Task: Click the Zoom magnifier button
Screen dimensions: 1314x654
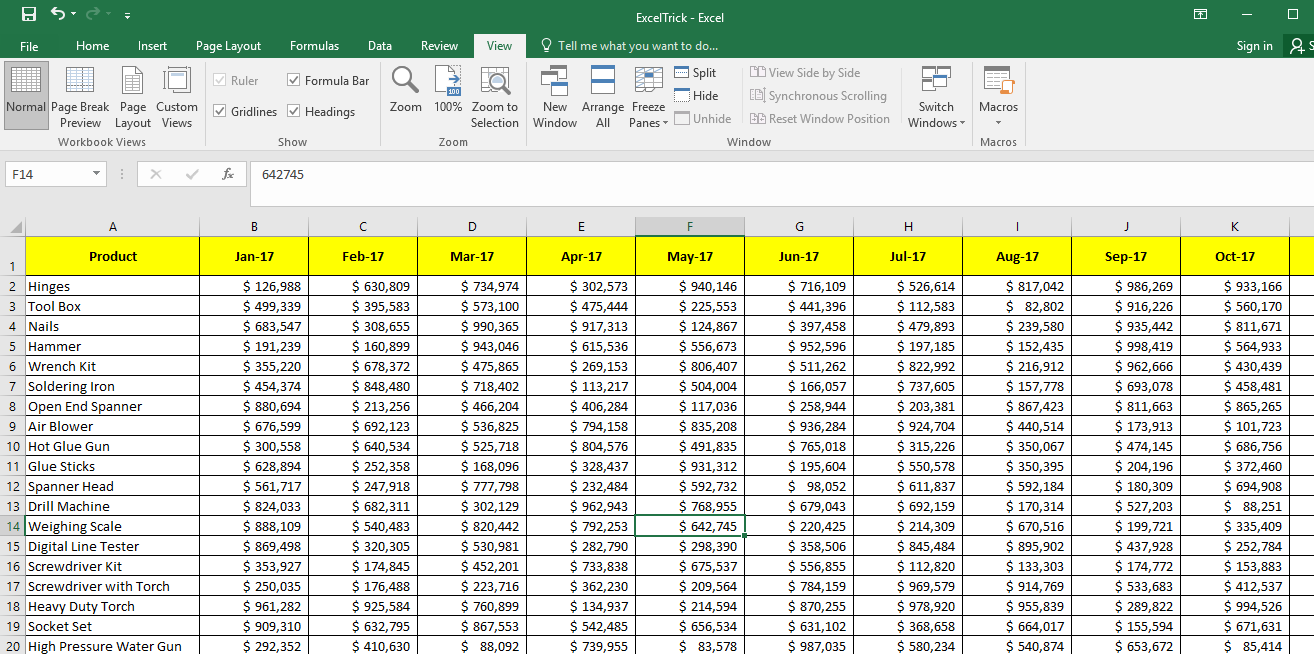Action: tap(406, 90)
